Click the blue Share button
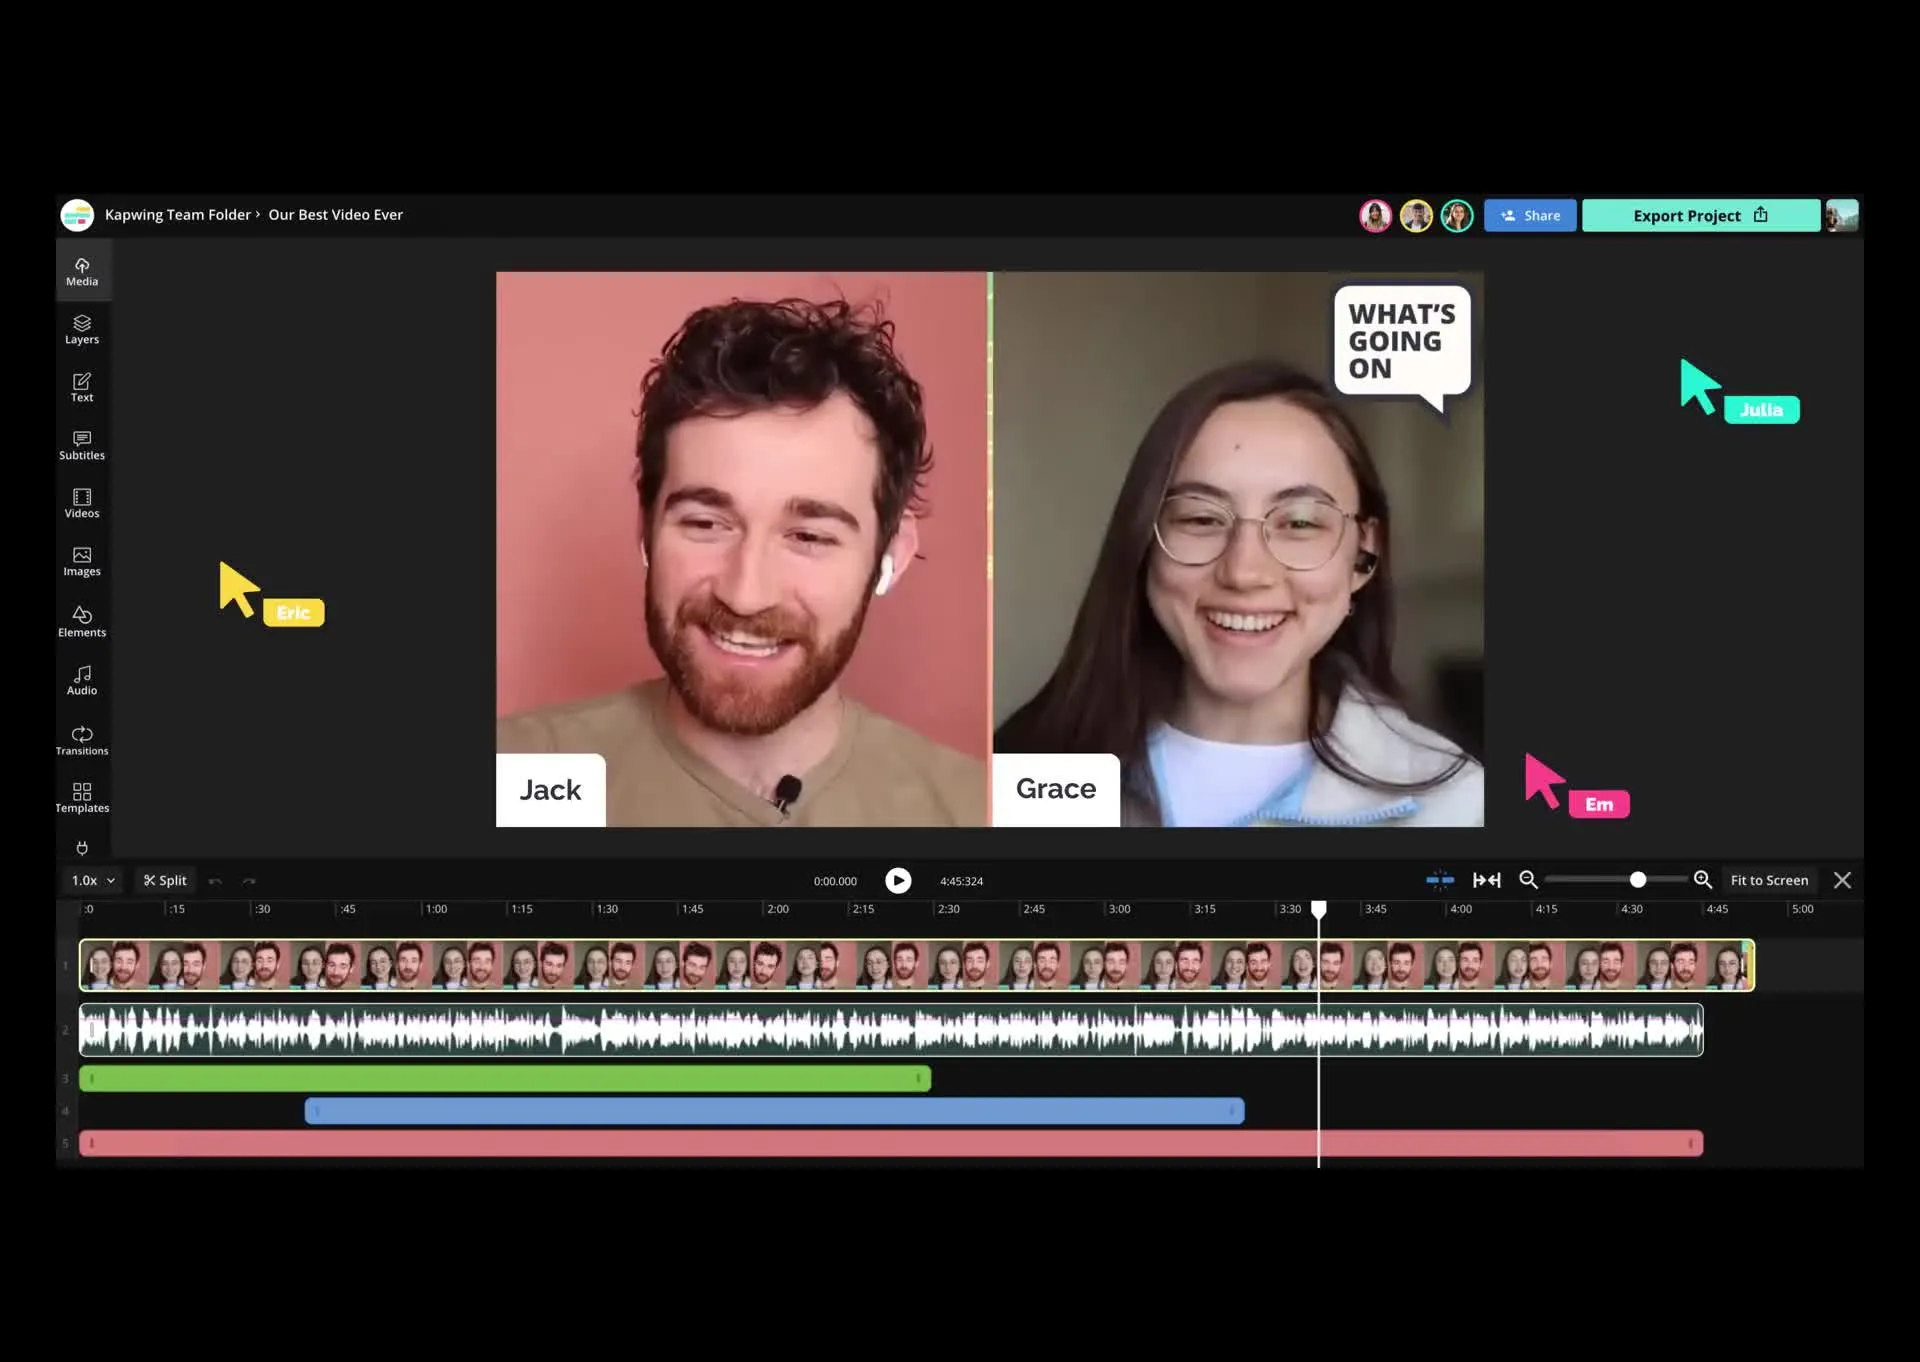 tap(1530, 215)
